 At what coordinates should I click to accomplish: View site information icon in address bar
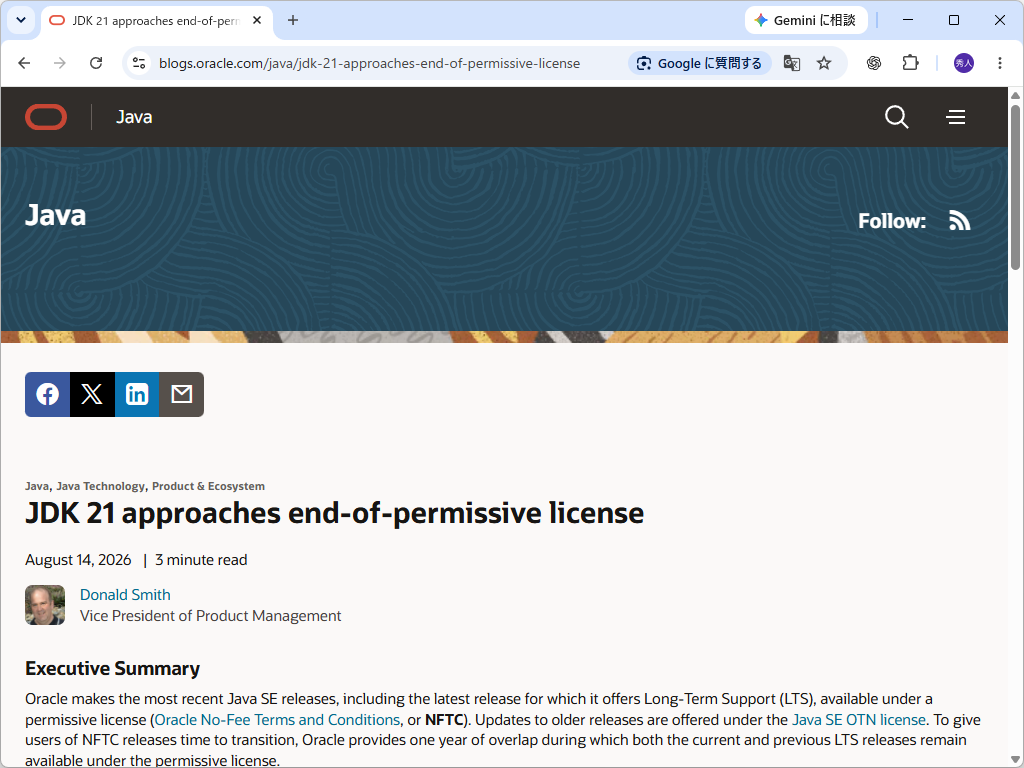[139, 63]
